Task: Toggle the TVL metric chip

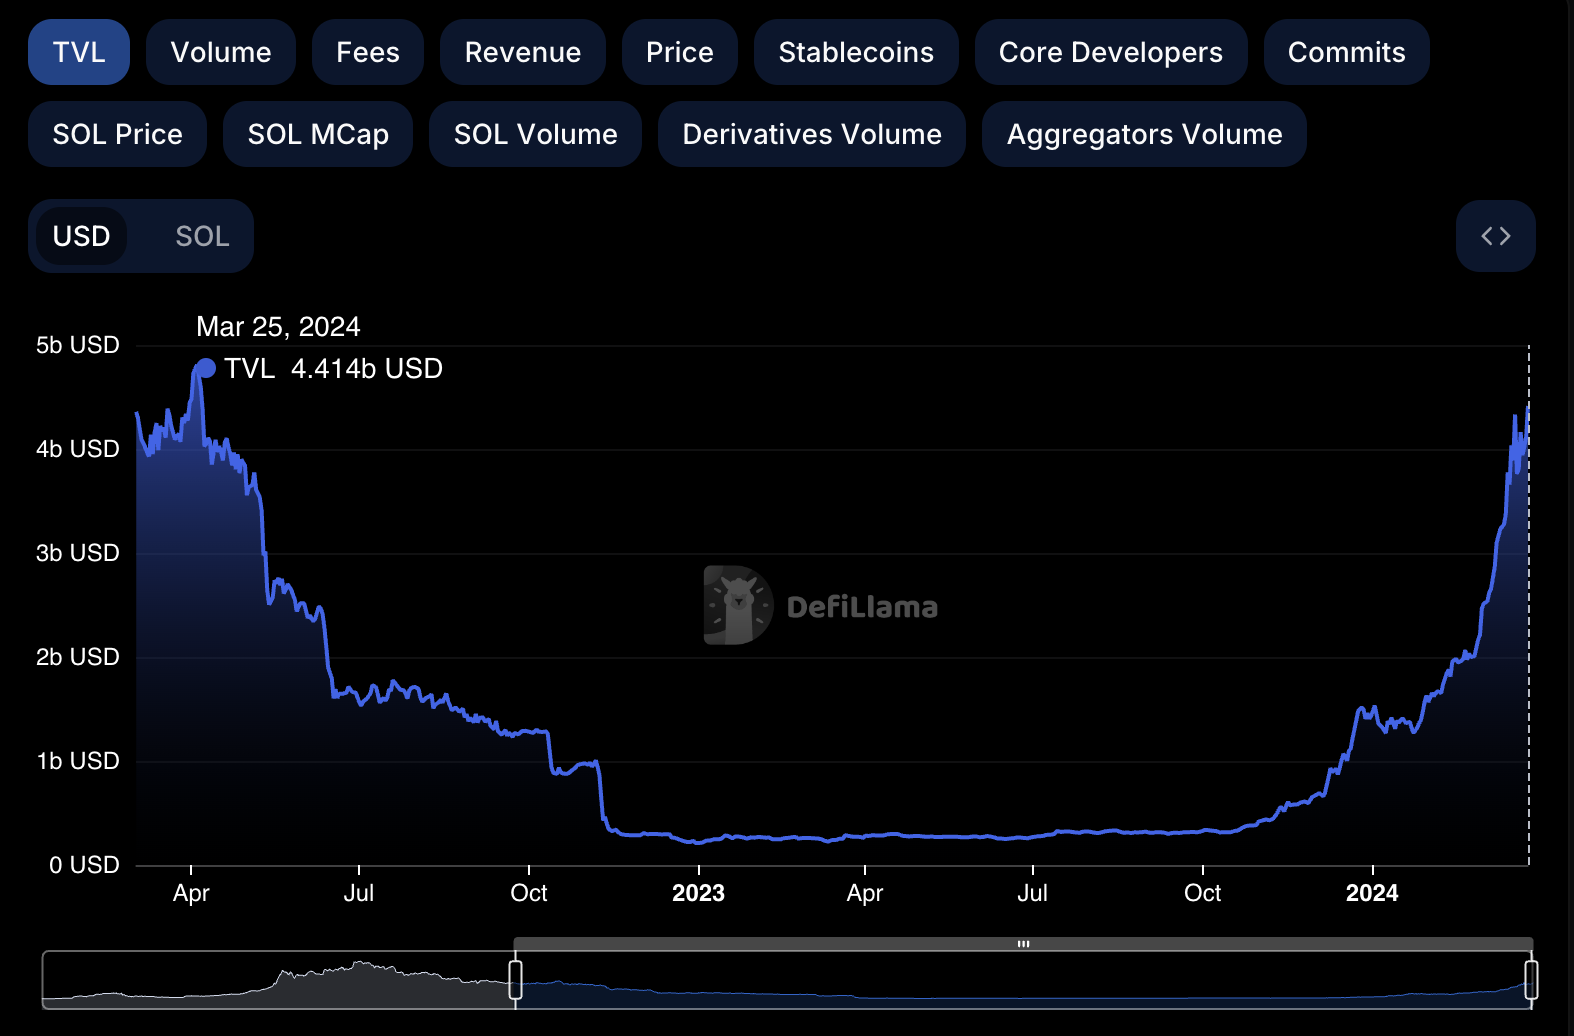Action: pos(79,52)
